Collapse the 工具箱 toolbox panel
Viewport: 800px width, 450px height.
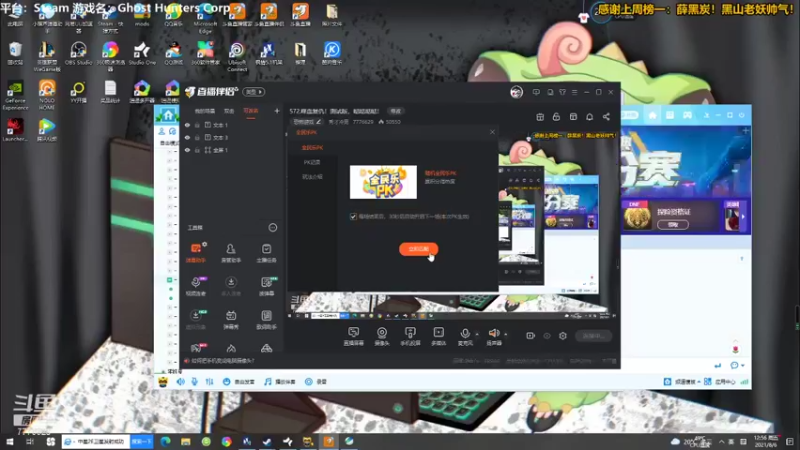pos(273,228)
